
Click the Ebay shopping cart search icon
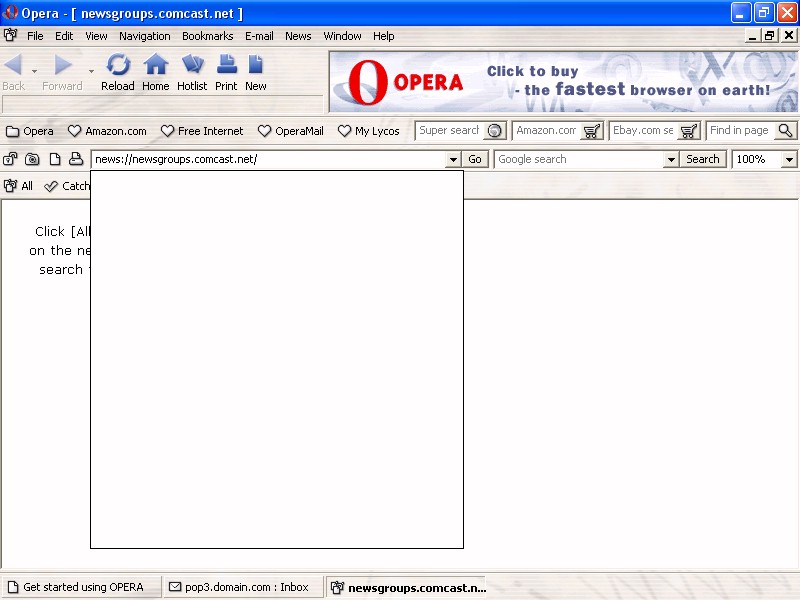click(689, 131)
